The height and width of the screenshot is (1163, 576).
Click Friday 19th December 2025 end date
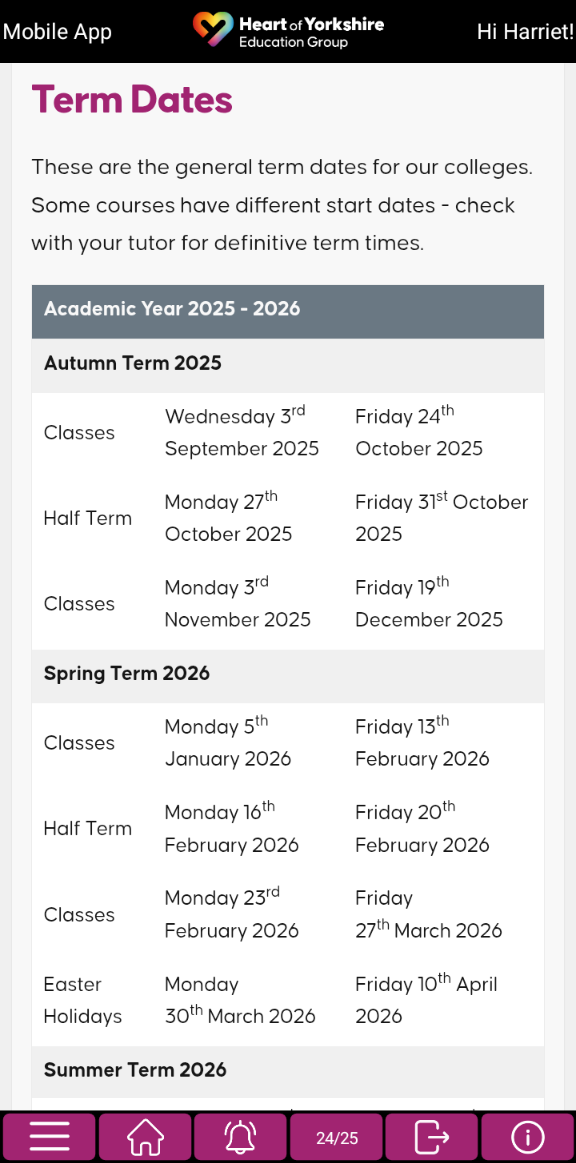pyautogui.click(x=428, y=603)
